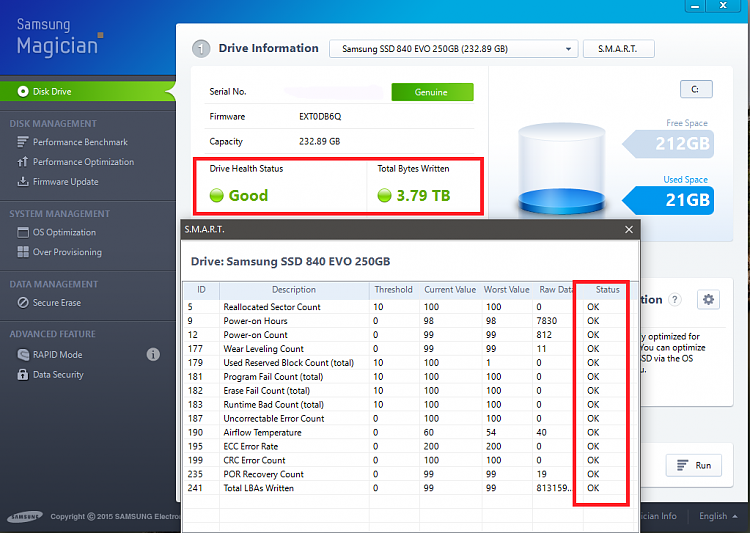Select the CRC Error Count row
Screen dimensions: 750x533
410,460
